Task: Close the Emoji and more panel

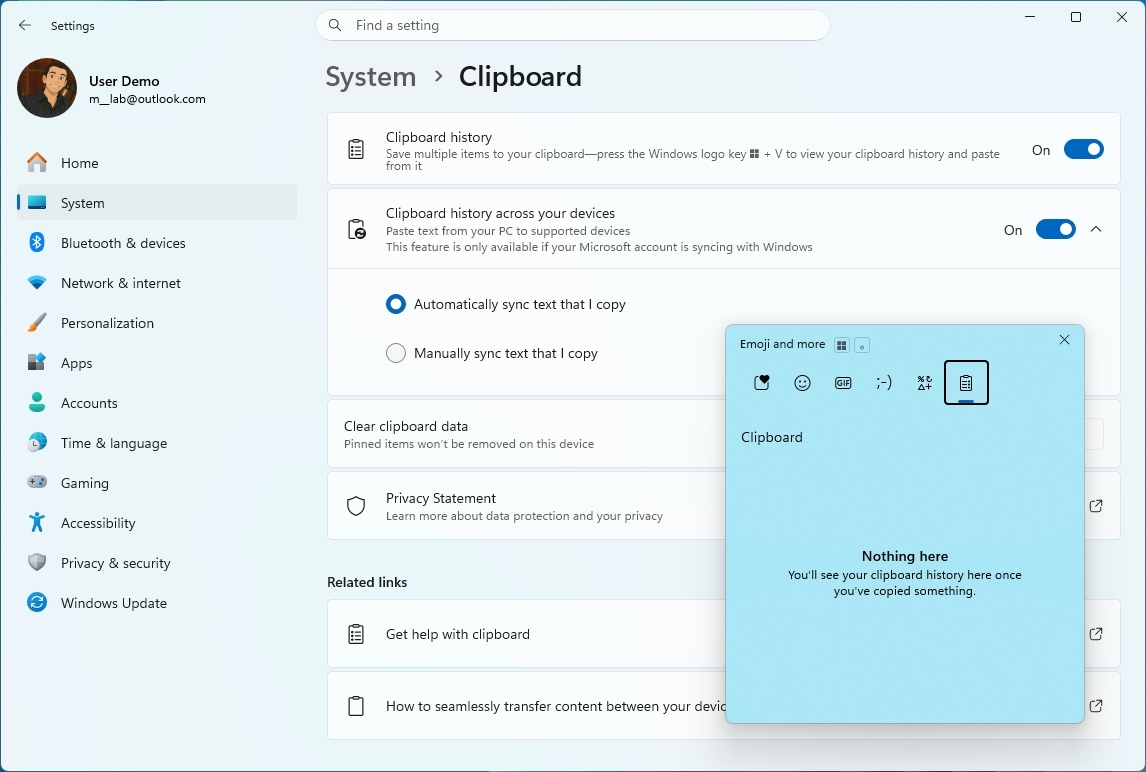Action: click(x=1064, y=340)
